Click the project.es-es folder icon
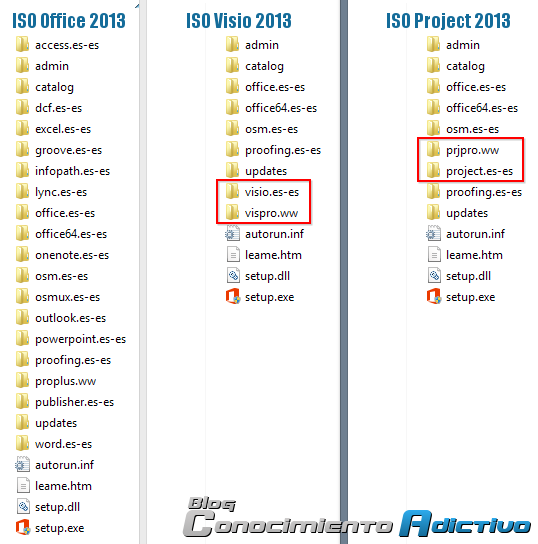 click(433, 170)
